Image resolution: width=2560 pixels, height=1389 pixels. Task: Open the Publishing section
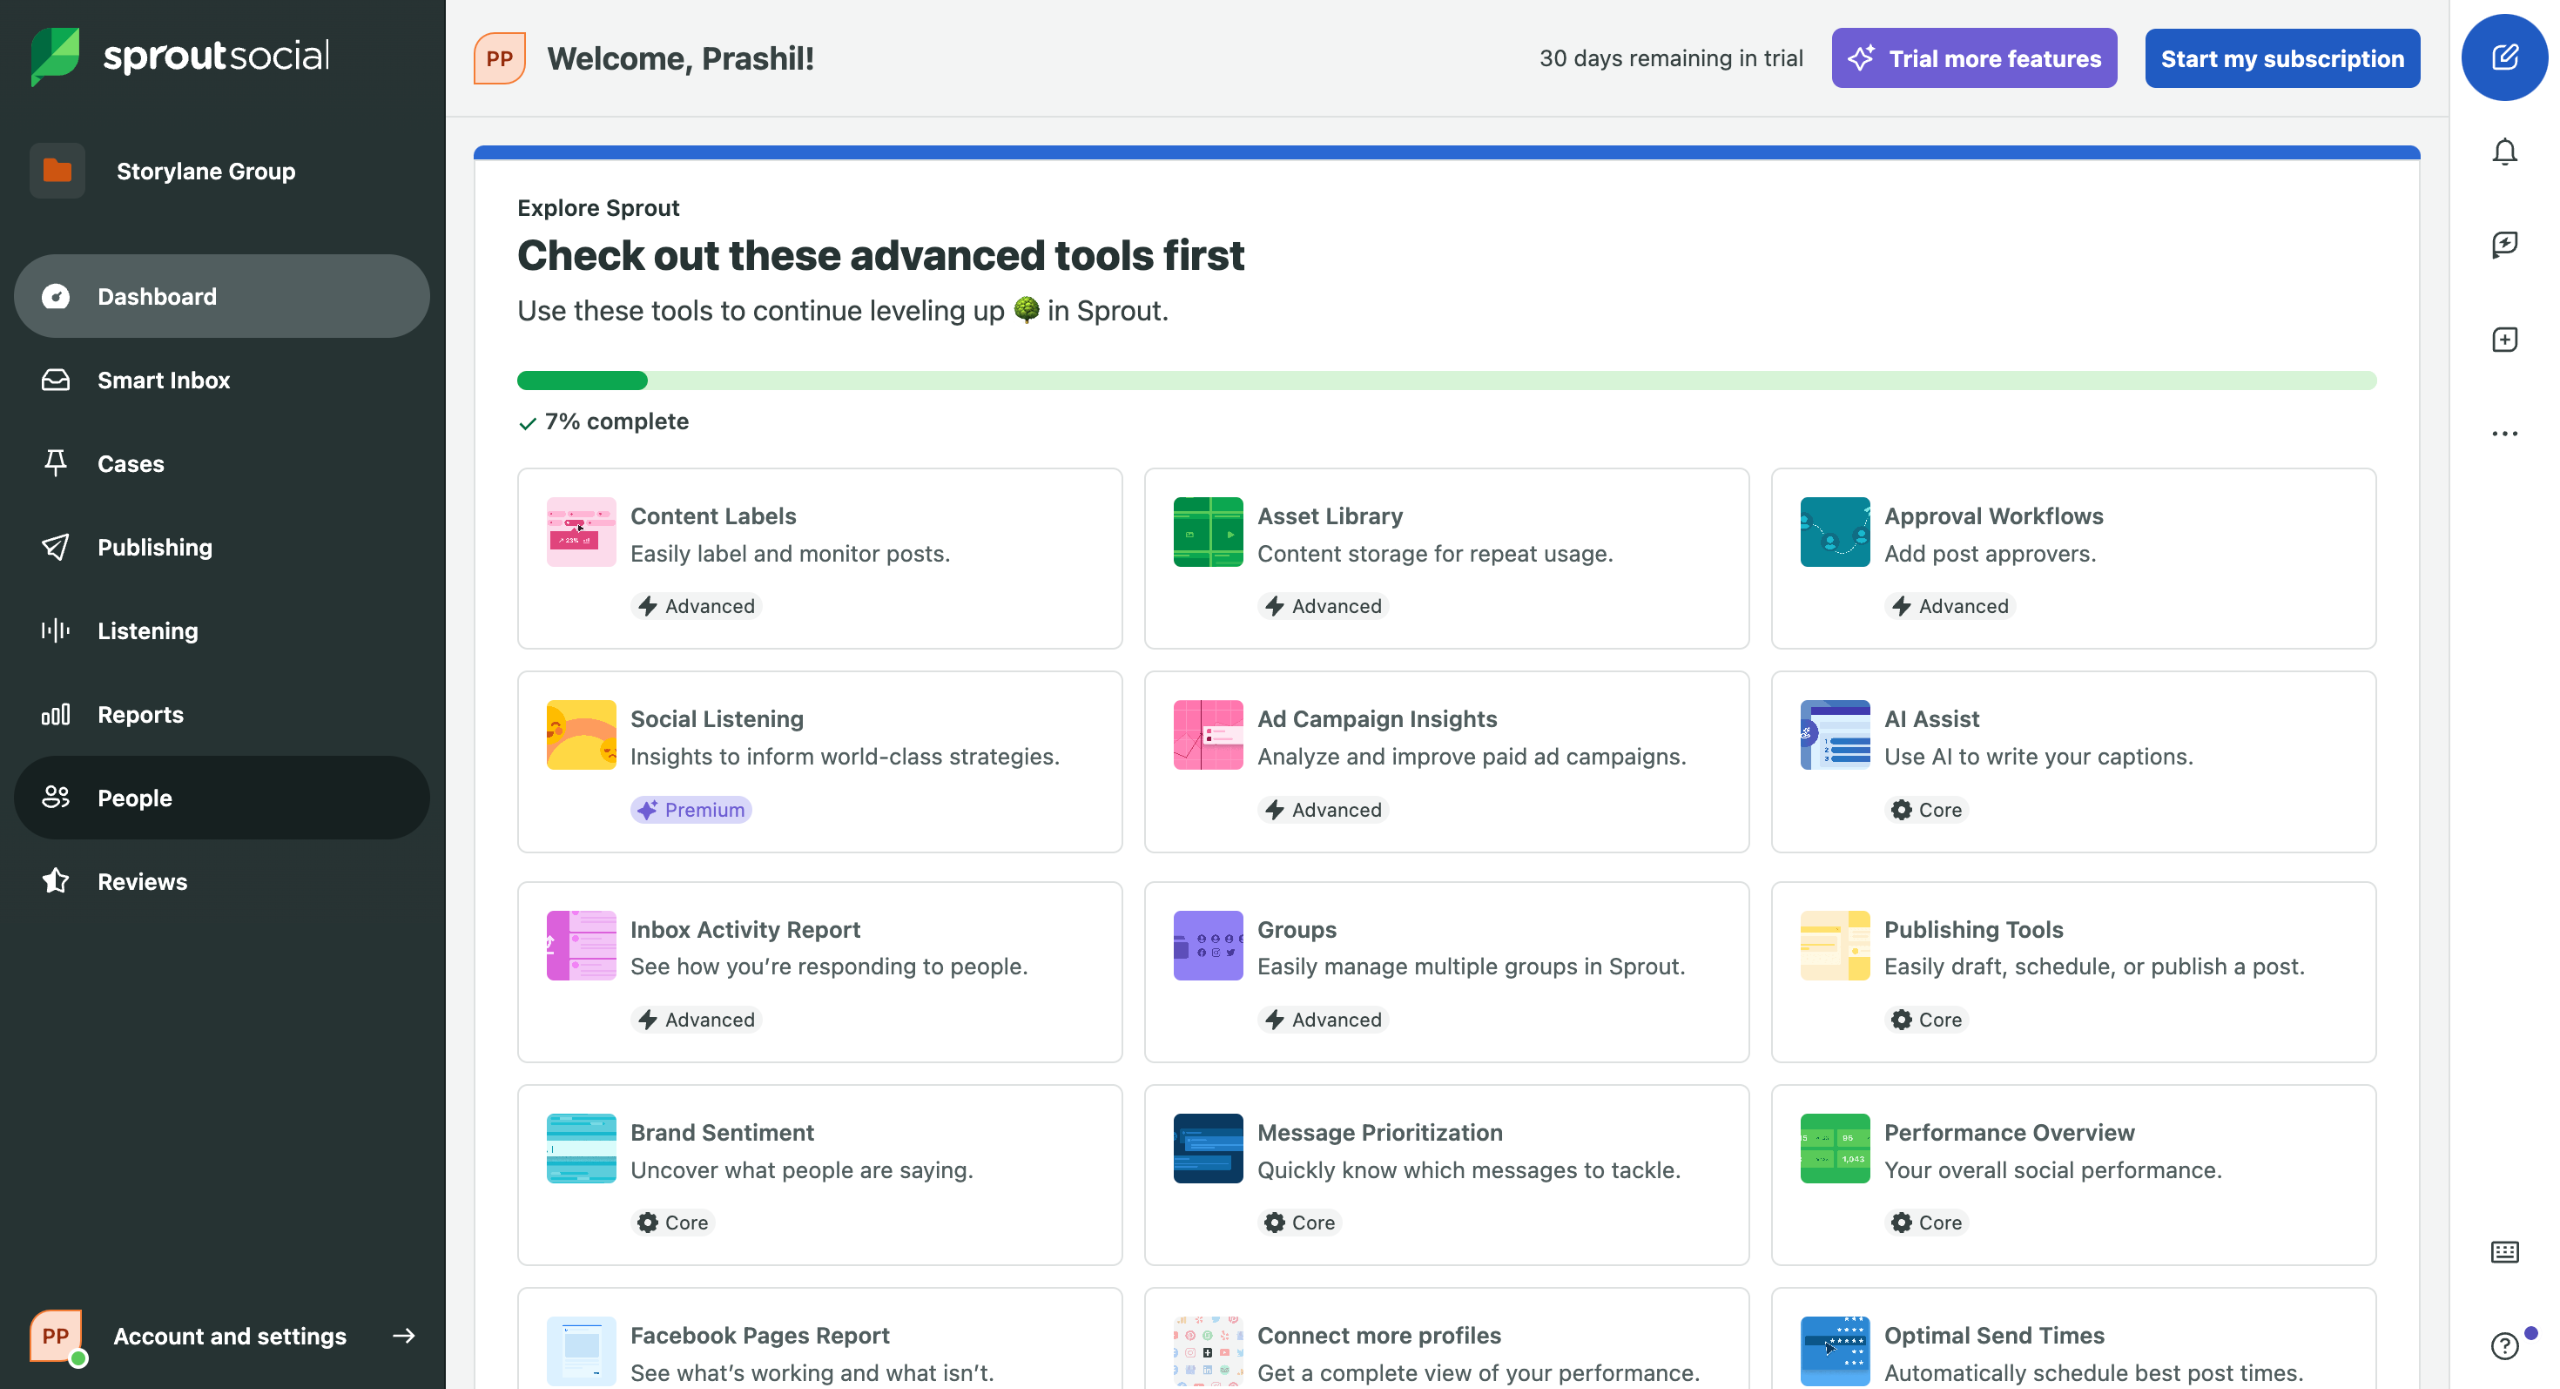[x=155, y=547]
